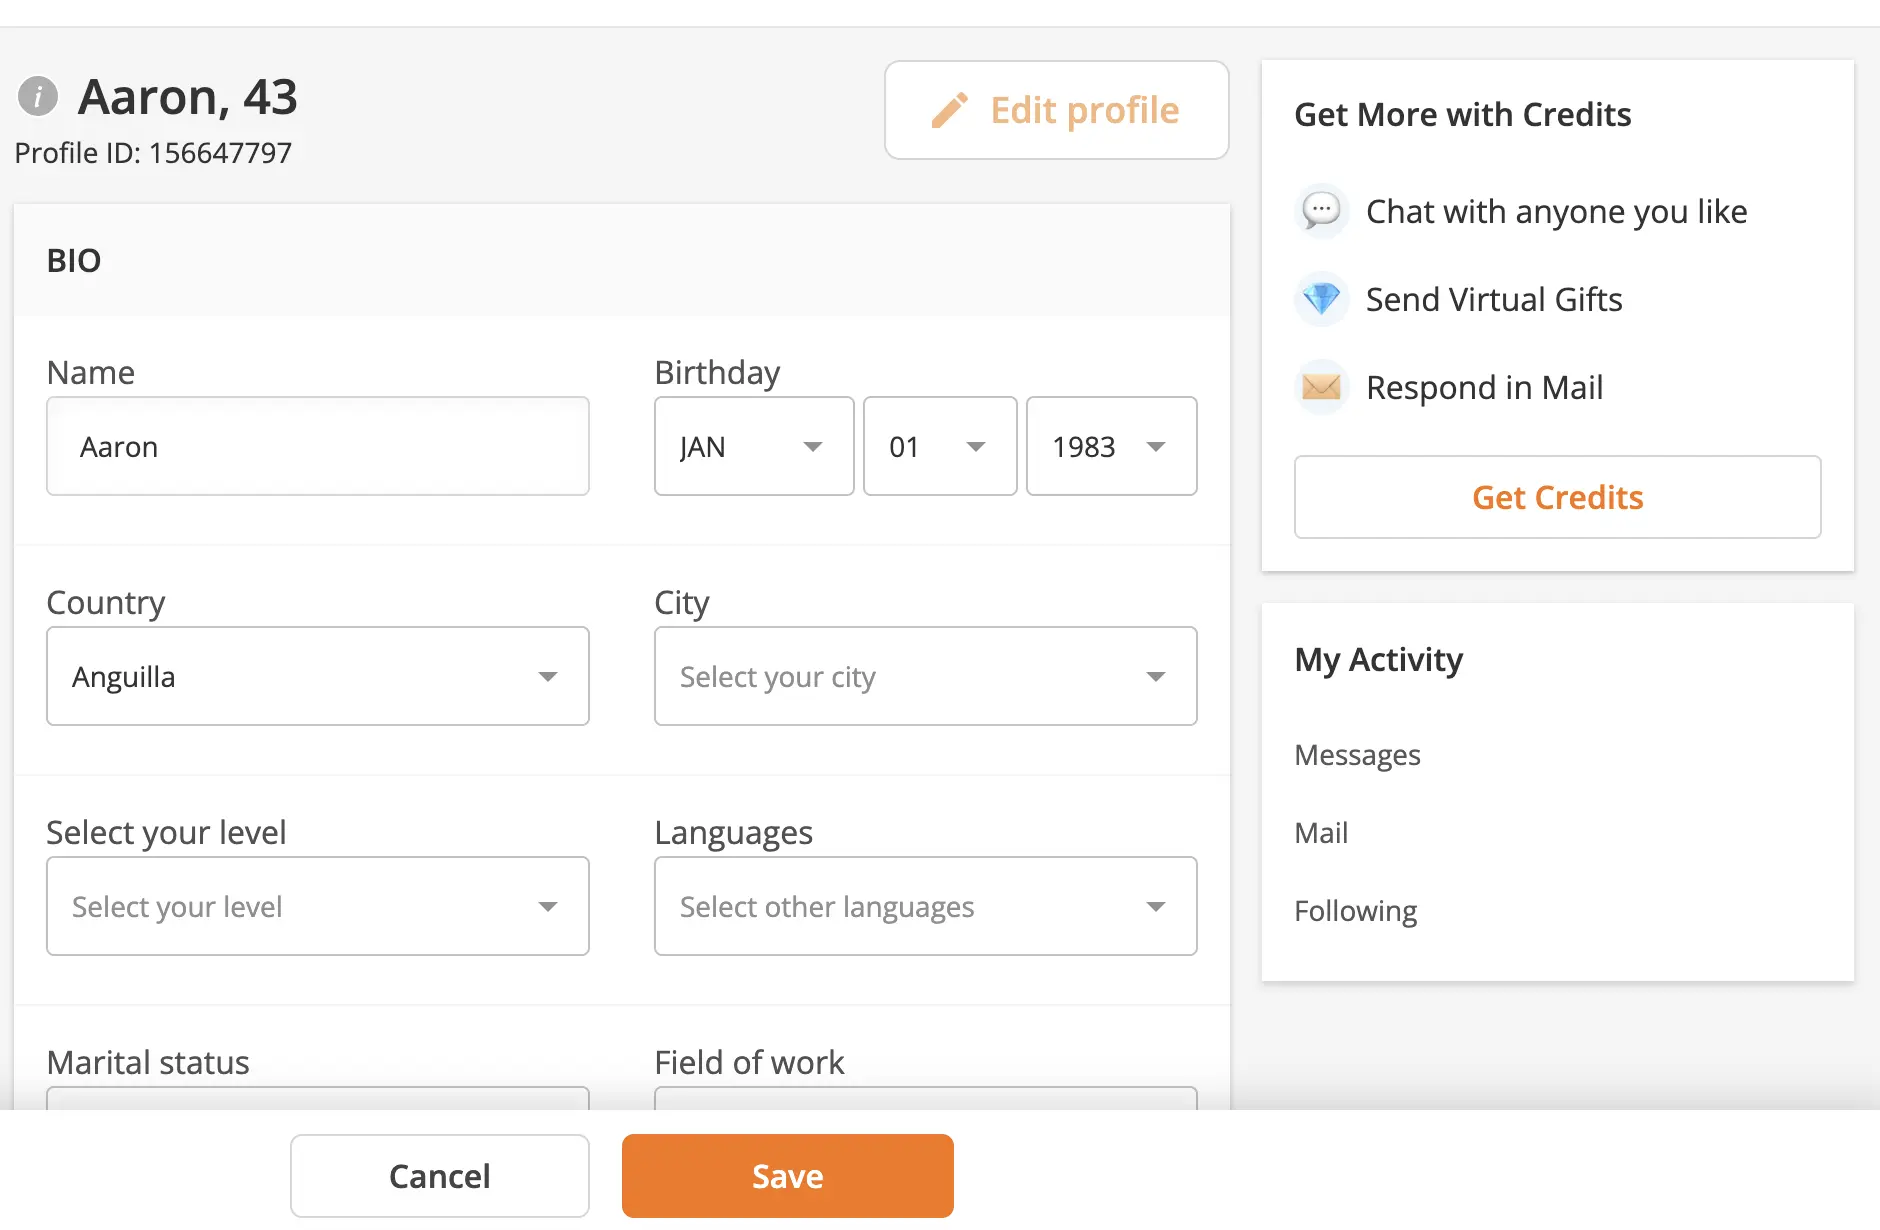Click the blue diamond gift icon
The image size is (1880, 1230).
tap(1321, 299)
